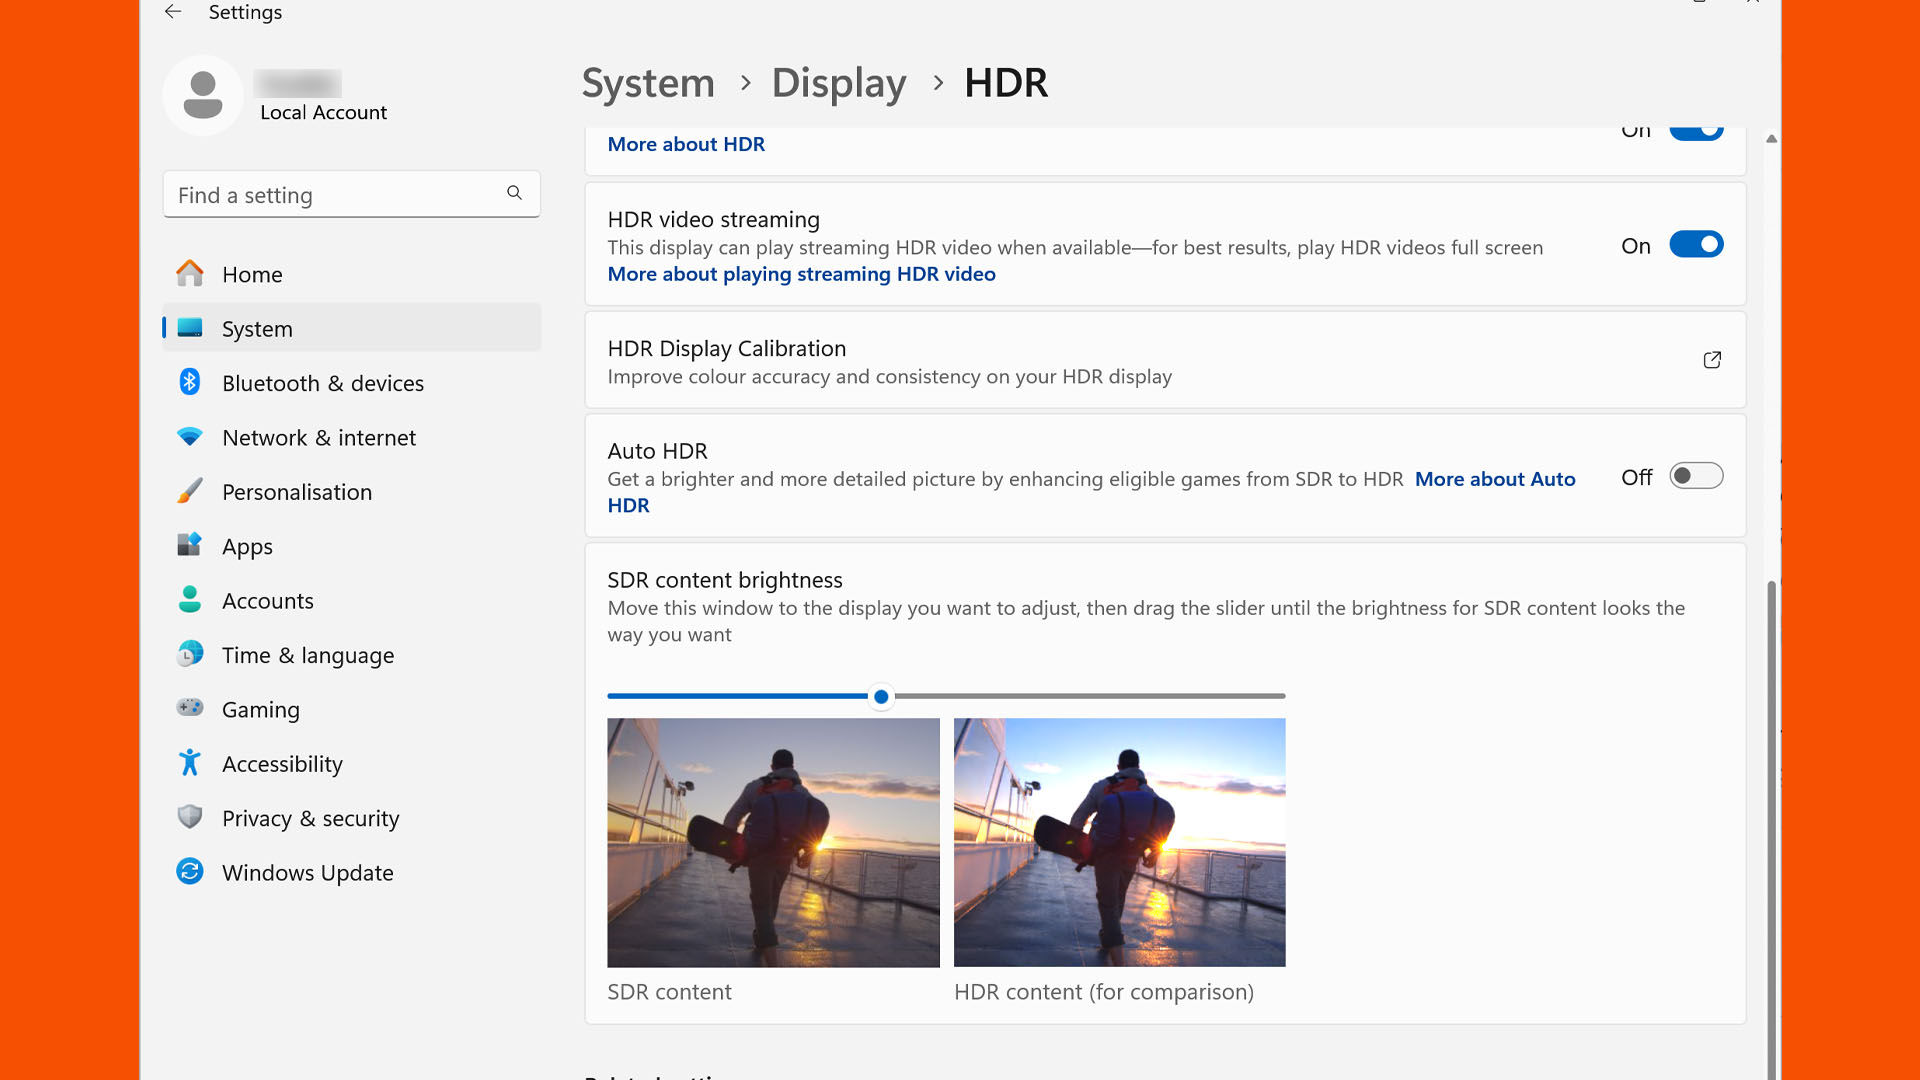1920x1080 pixels.
Task: Click the Network & internet icon
Action: [190, 436]
